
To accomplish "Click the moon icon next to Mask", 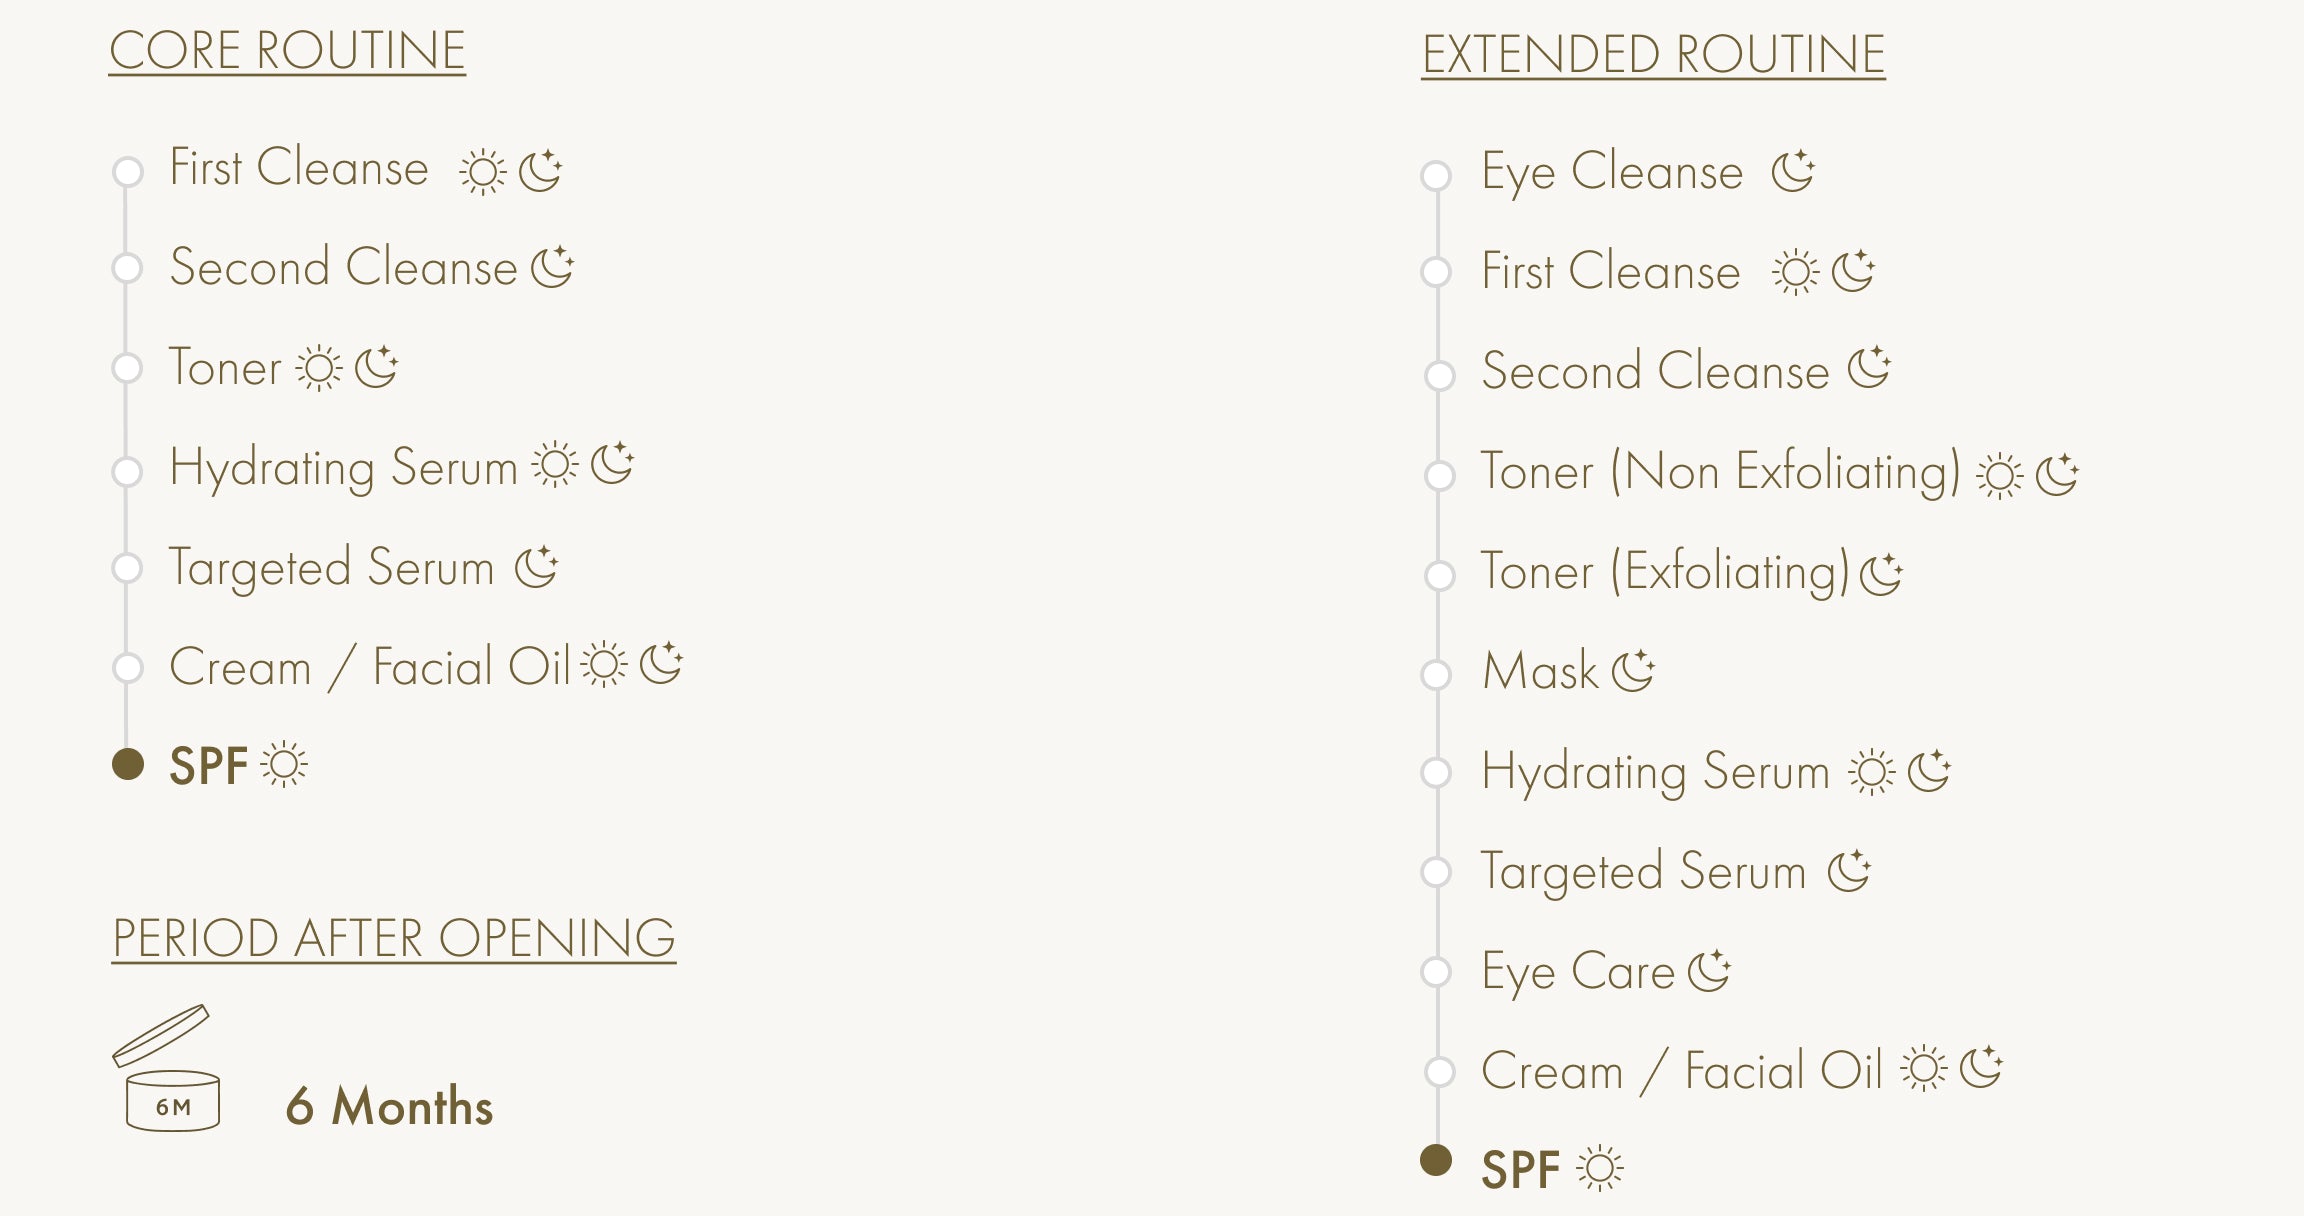I will coord(1634,670).
